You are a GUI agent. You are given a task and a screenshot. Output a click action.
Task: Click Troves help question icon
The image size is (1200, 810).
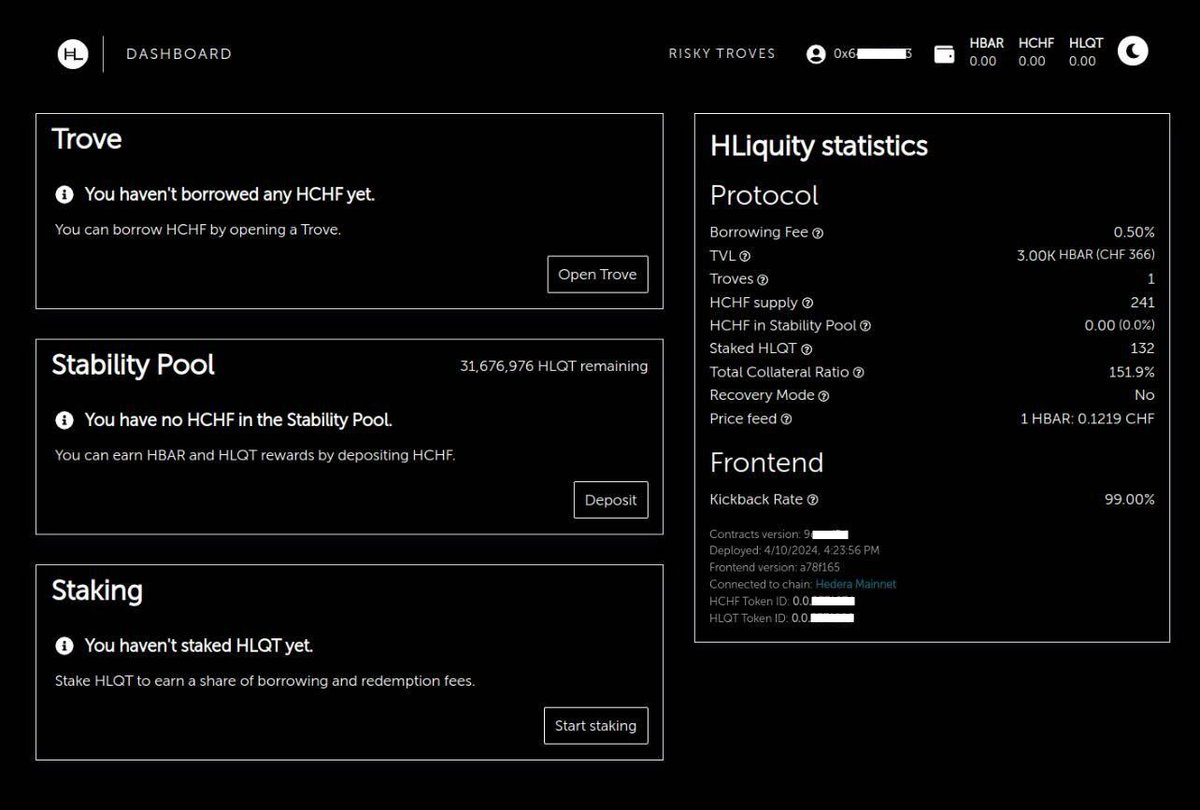point(763,280)
